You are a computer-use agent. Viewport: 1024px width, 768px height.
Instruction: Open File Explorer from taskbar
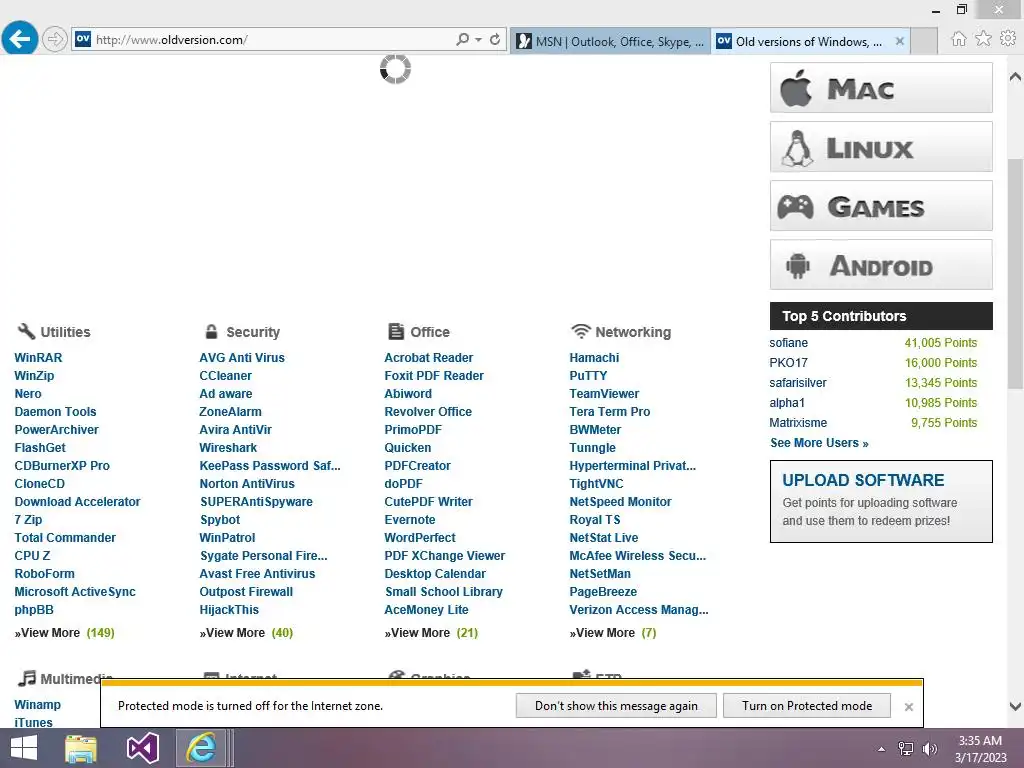pos(81,748)
